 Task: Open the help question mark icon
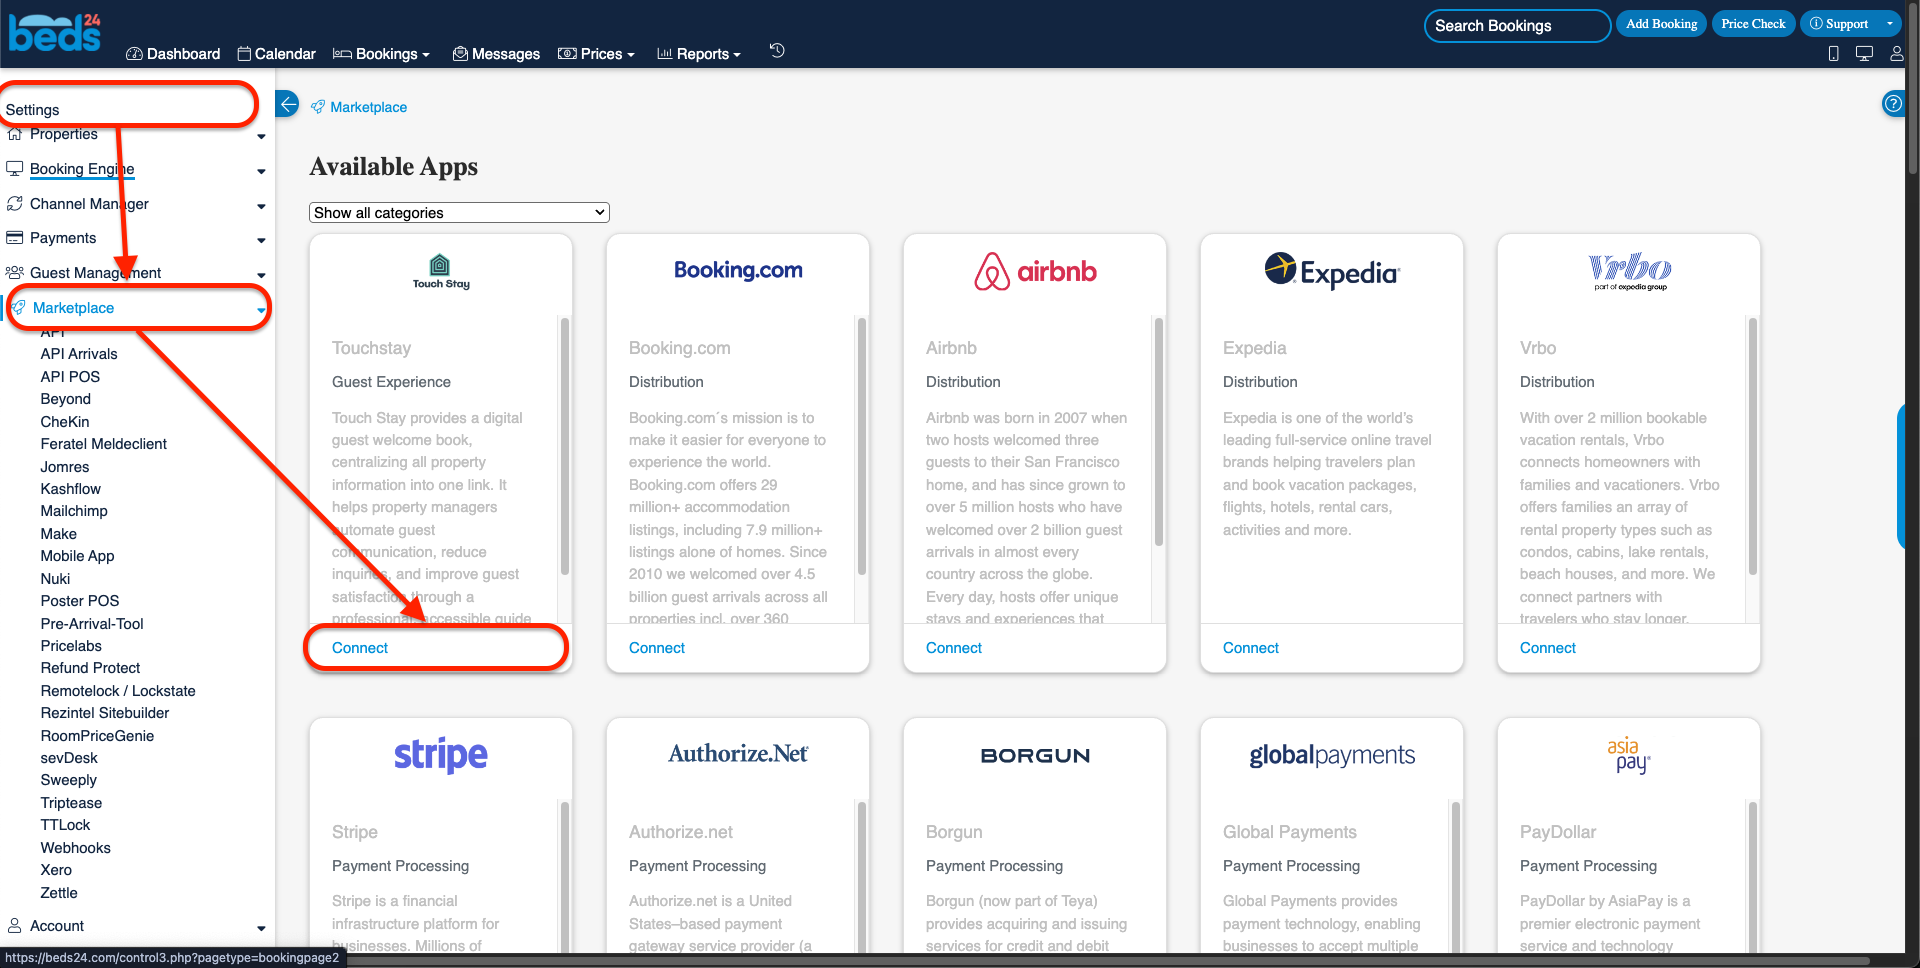pyautogui.click(x=1893, y=103)
